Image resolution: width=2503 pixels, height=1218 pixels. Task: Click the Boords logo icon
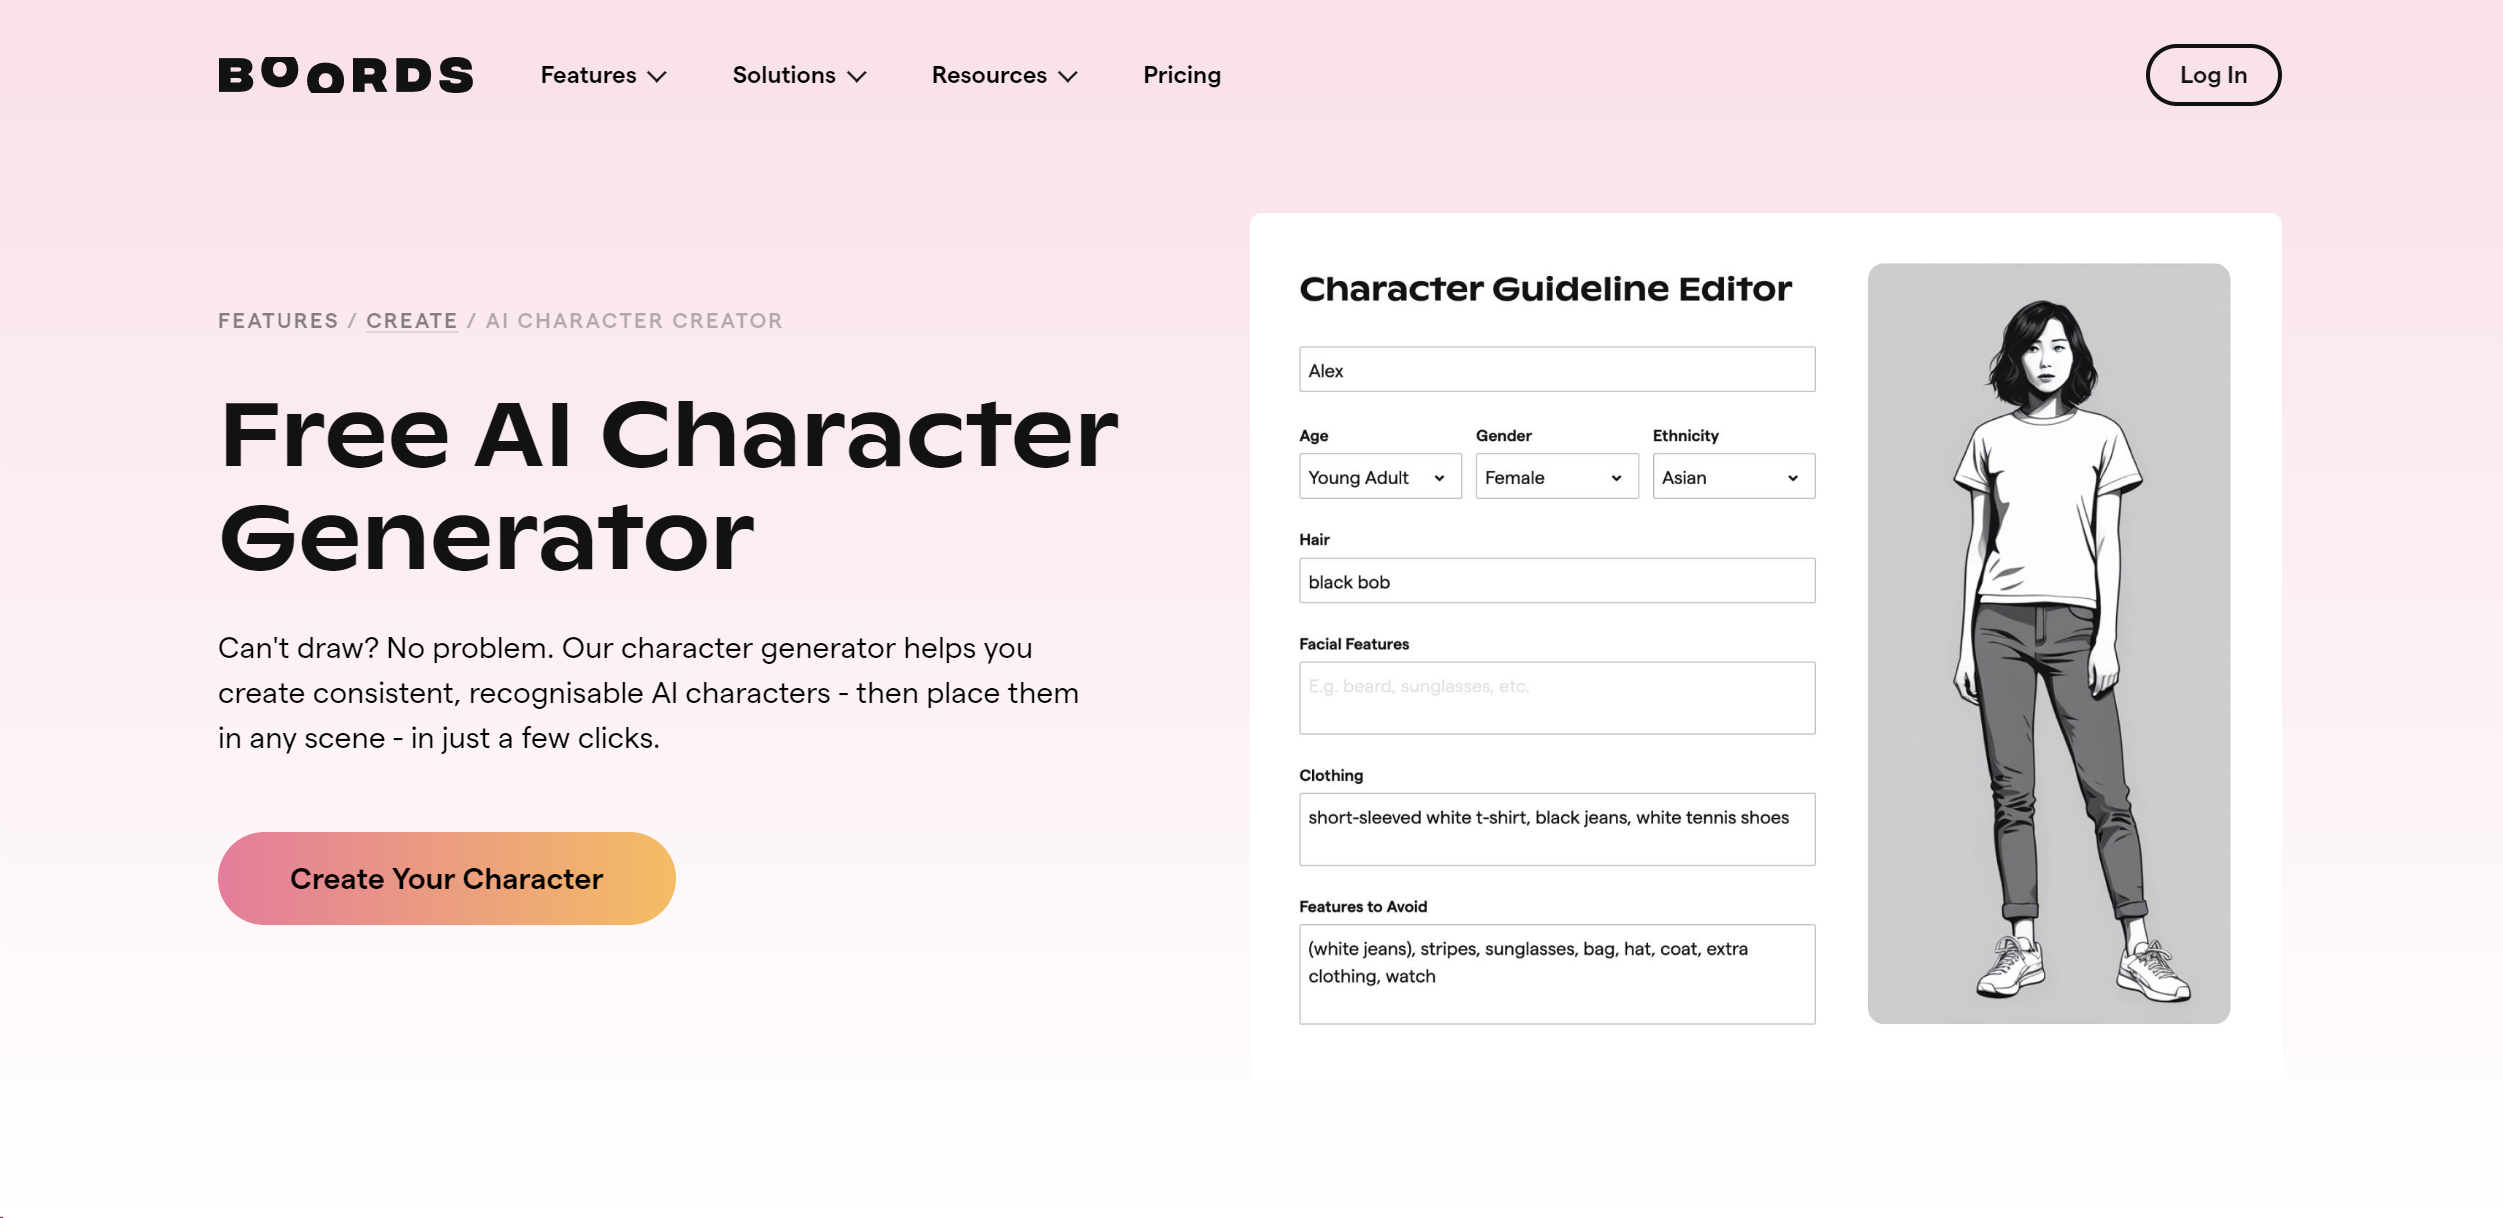pos(346,75)
